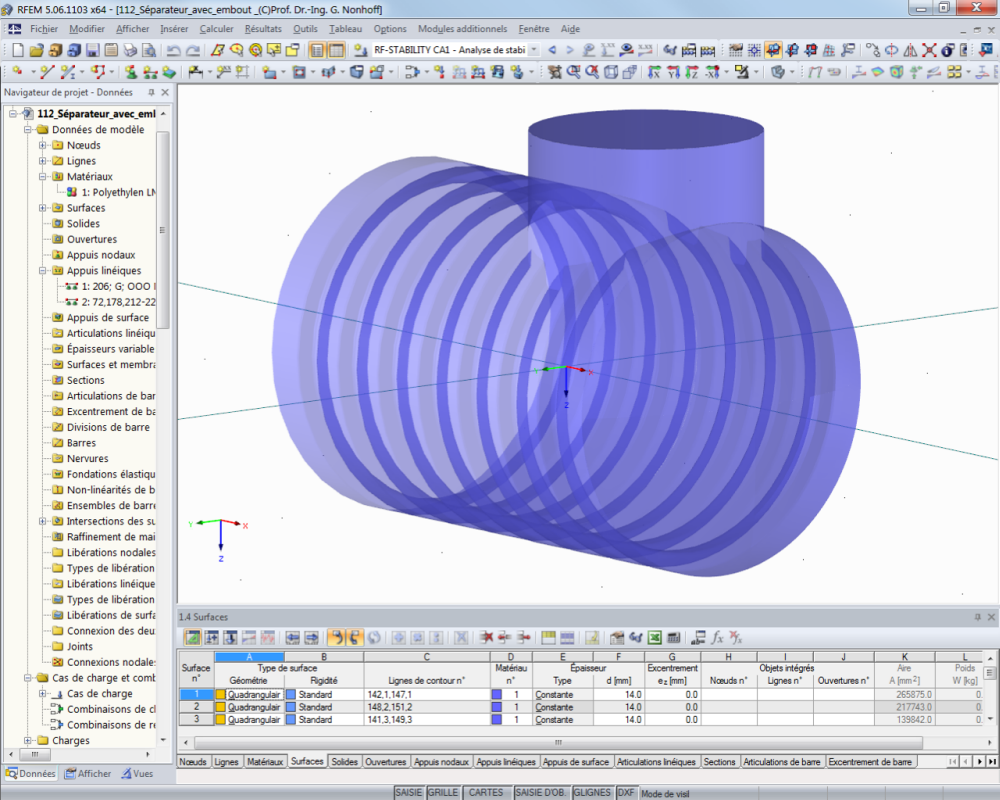Expand the Surfaces tree node
Viewport: 1000px width, 800px height.
pyautogui.click(x=43, y=208)
